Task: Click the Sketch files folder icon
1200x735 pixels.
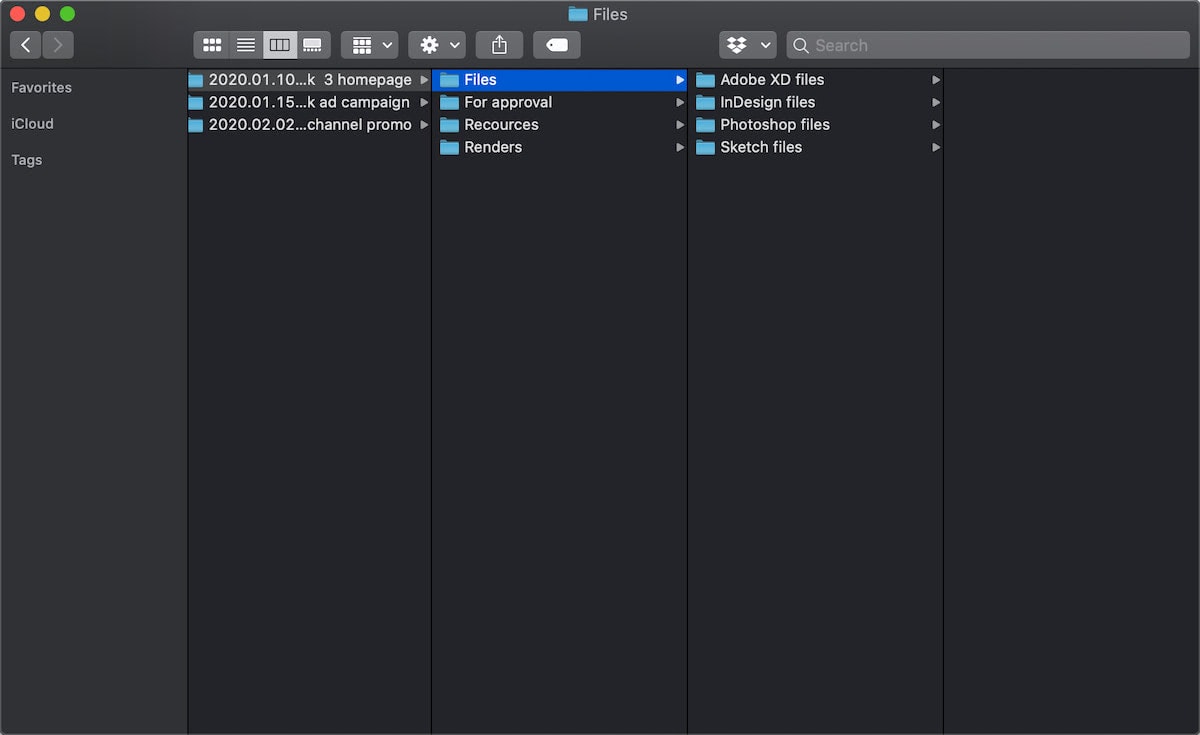Action: tap(705, 147)
